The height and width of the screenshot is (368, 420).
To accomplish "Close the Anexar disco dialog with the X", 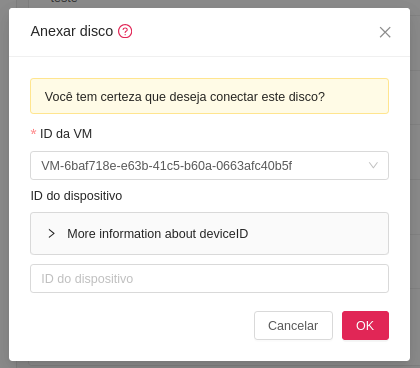I will click(x=385, y=32).
